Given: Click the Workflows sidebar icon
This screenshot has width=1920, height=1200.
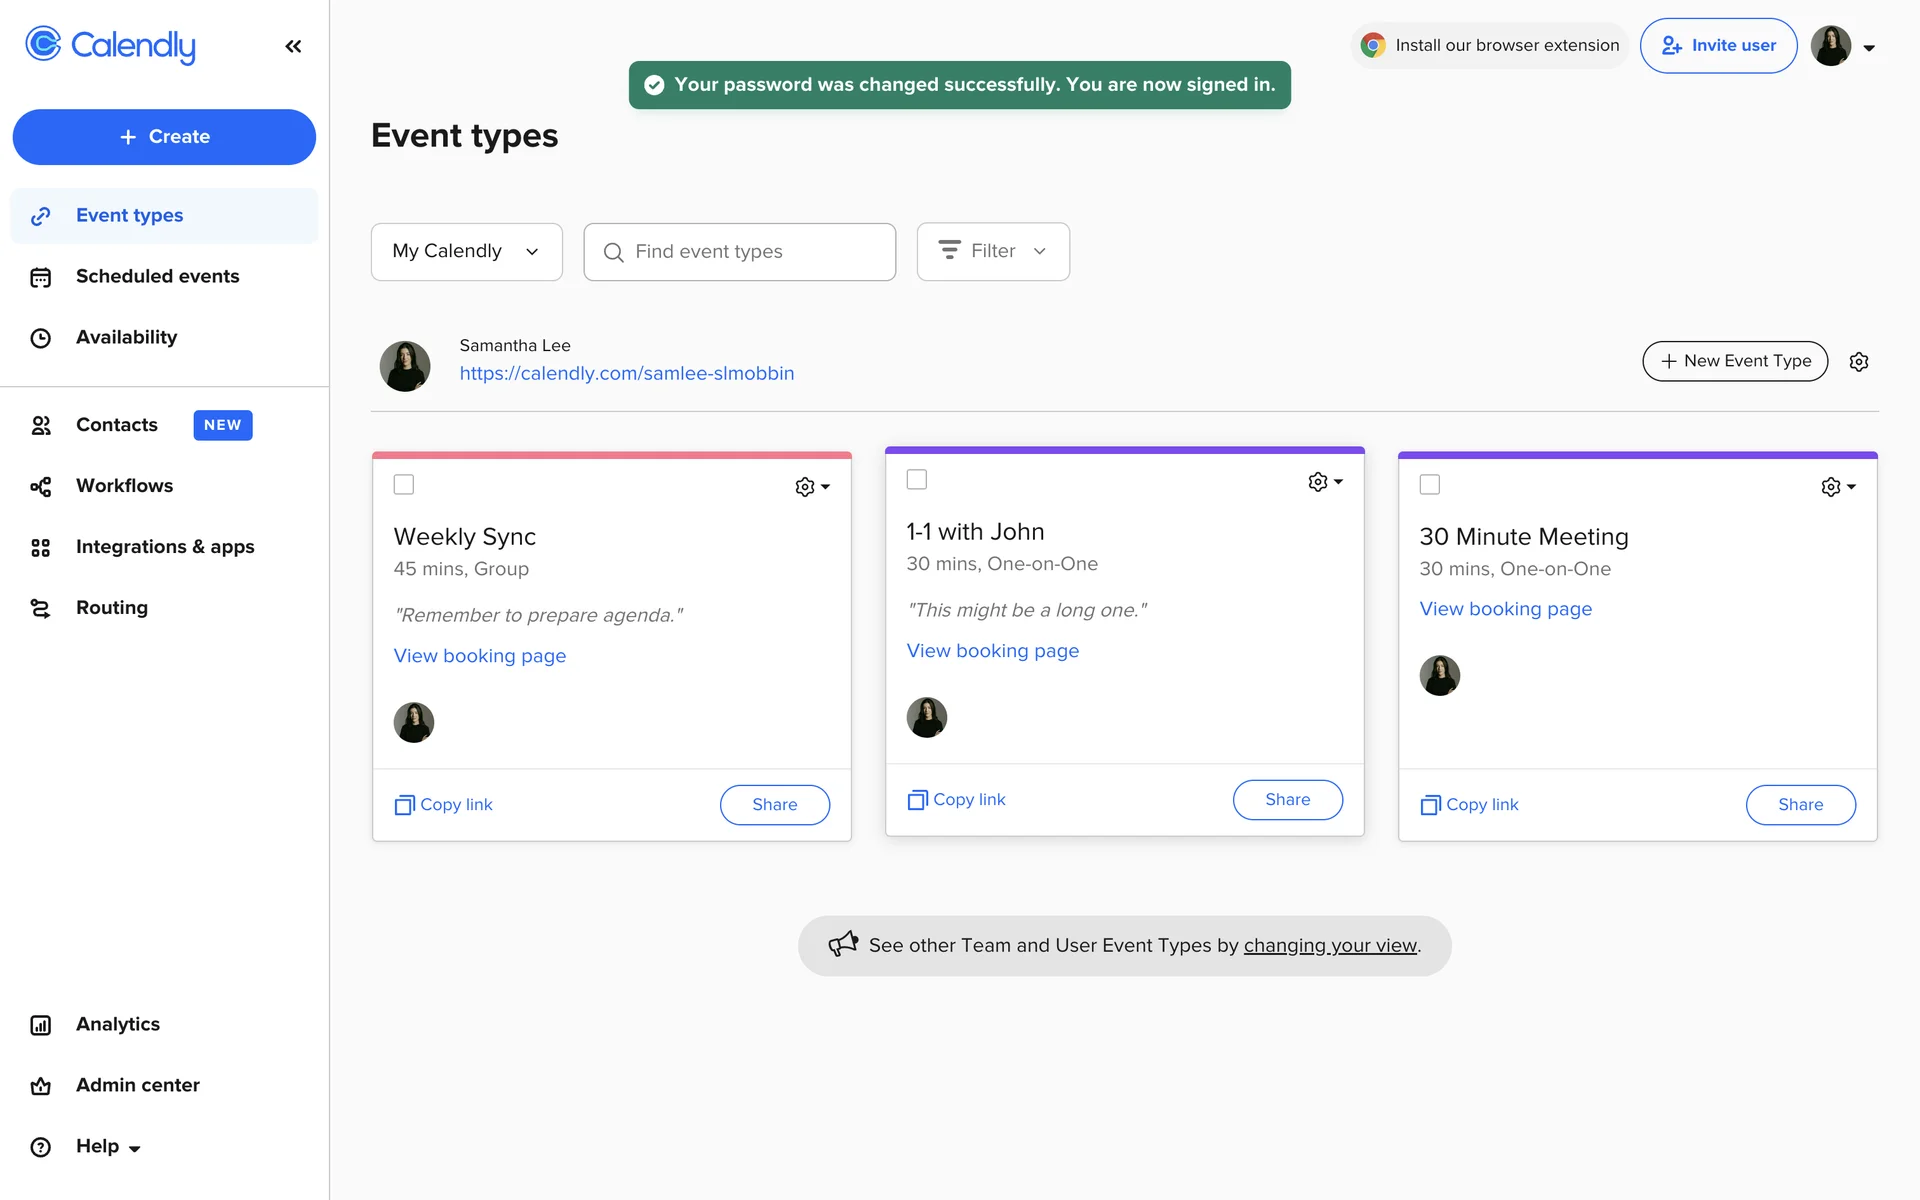Looking at the screenshot, I should point(40,486).
